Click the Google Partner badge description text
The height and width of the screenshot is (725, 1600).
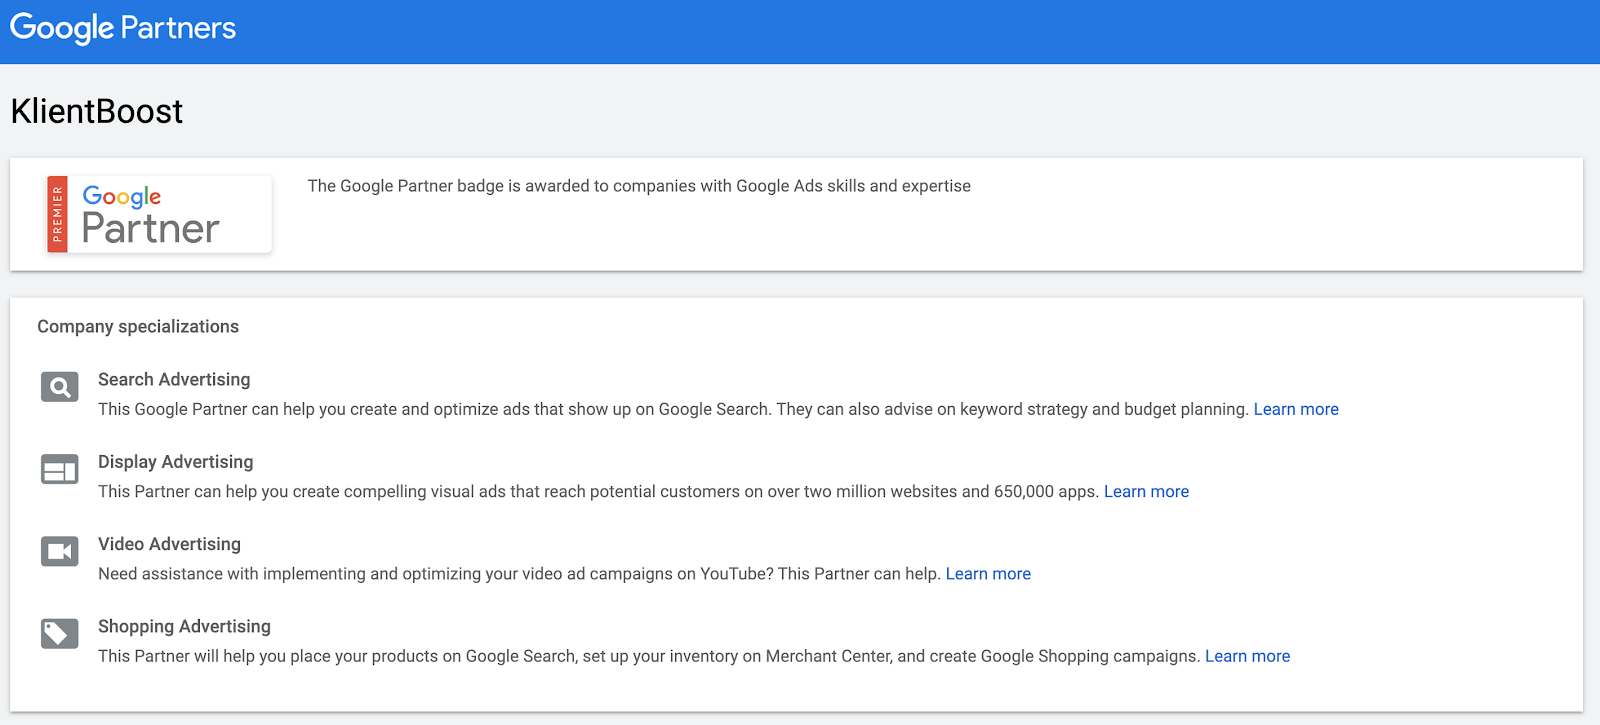point(639,186)
